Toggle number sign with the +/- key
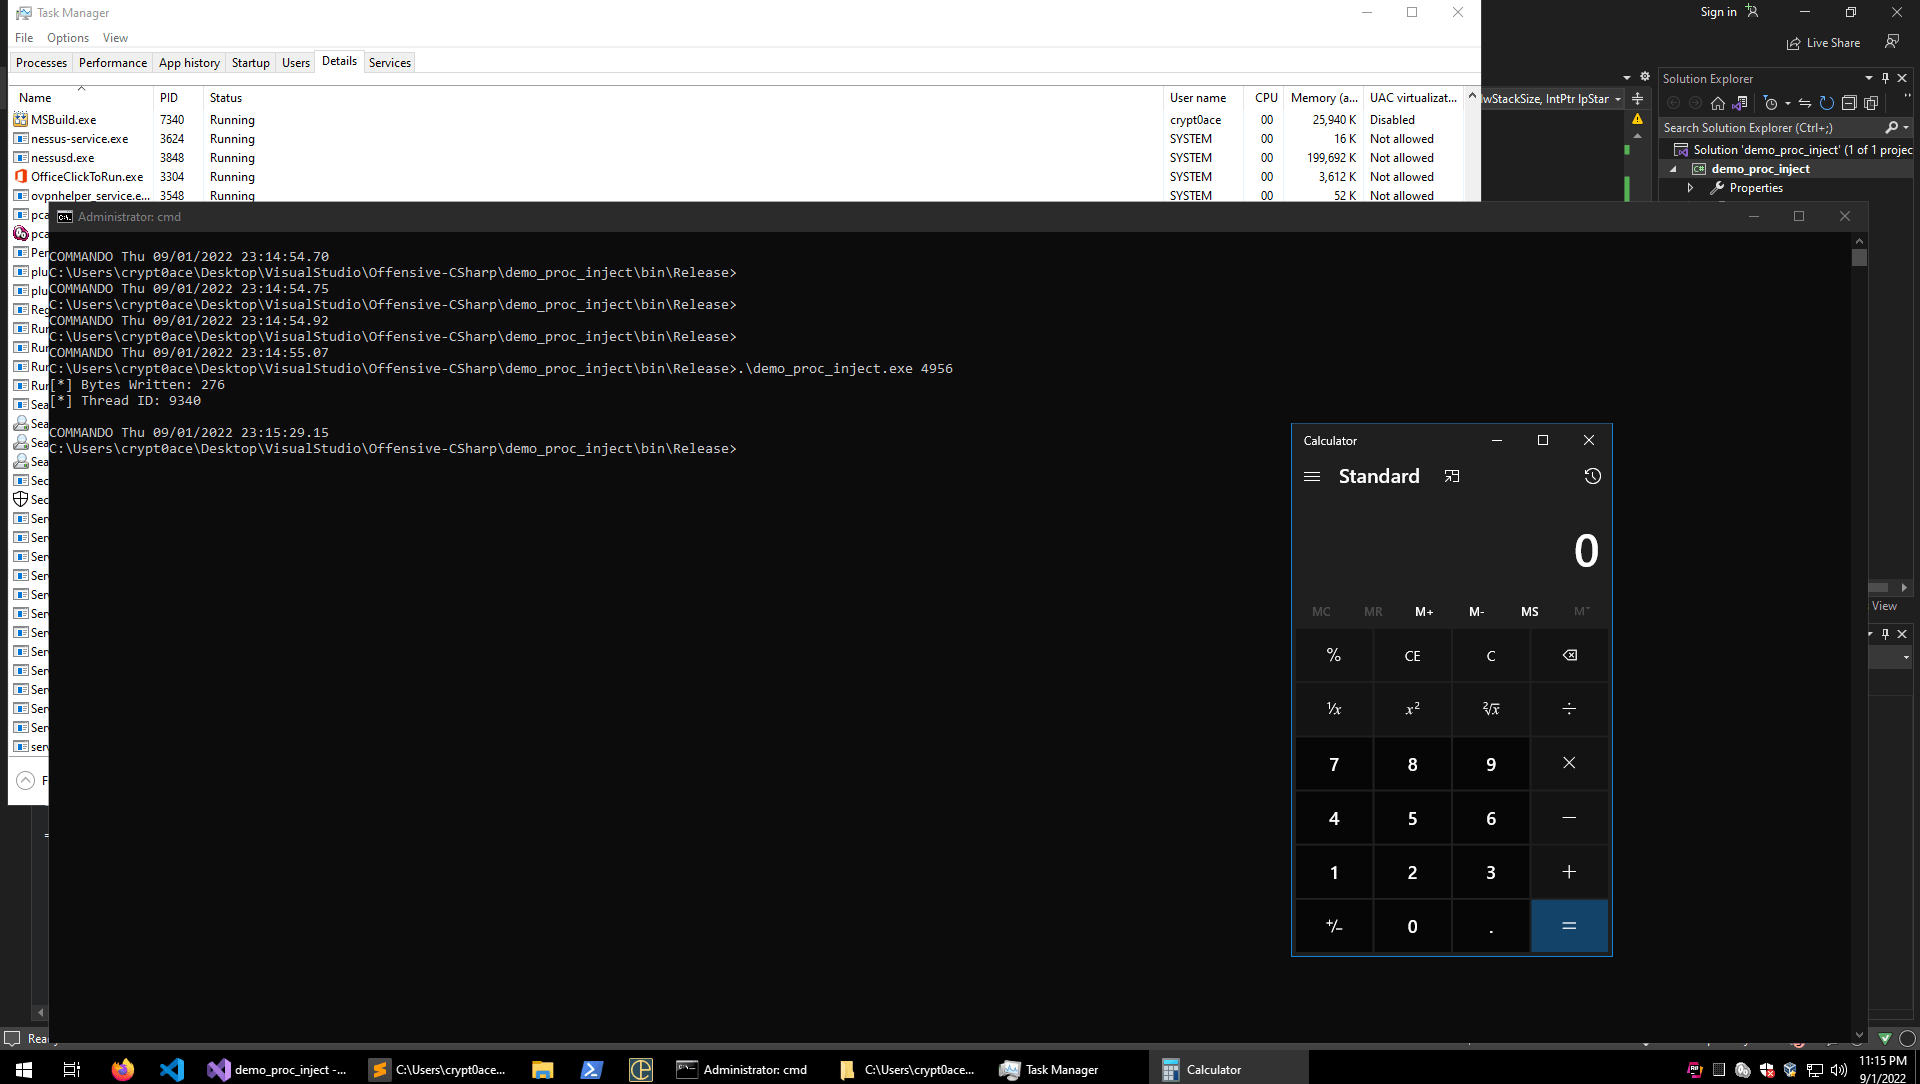This screenshot has width=1920, height=1084. point(1333,926)
